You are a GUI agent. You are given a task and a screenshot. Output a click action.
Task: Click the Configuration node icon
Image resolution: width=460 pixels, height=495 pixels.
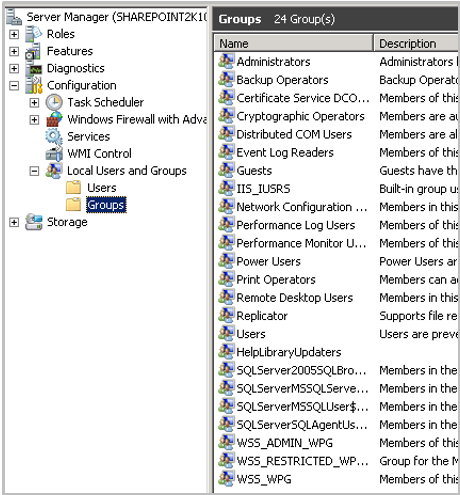tap(34, 85)
